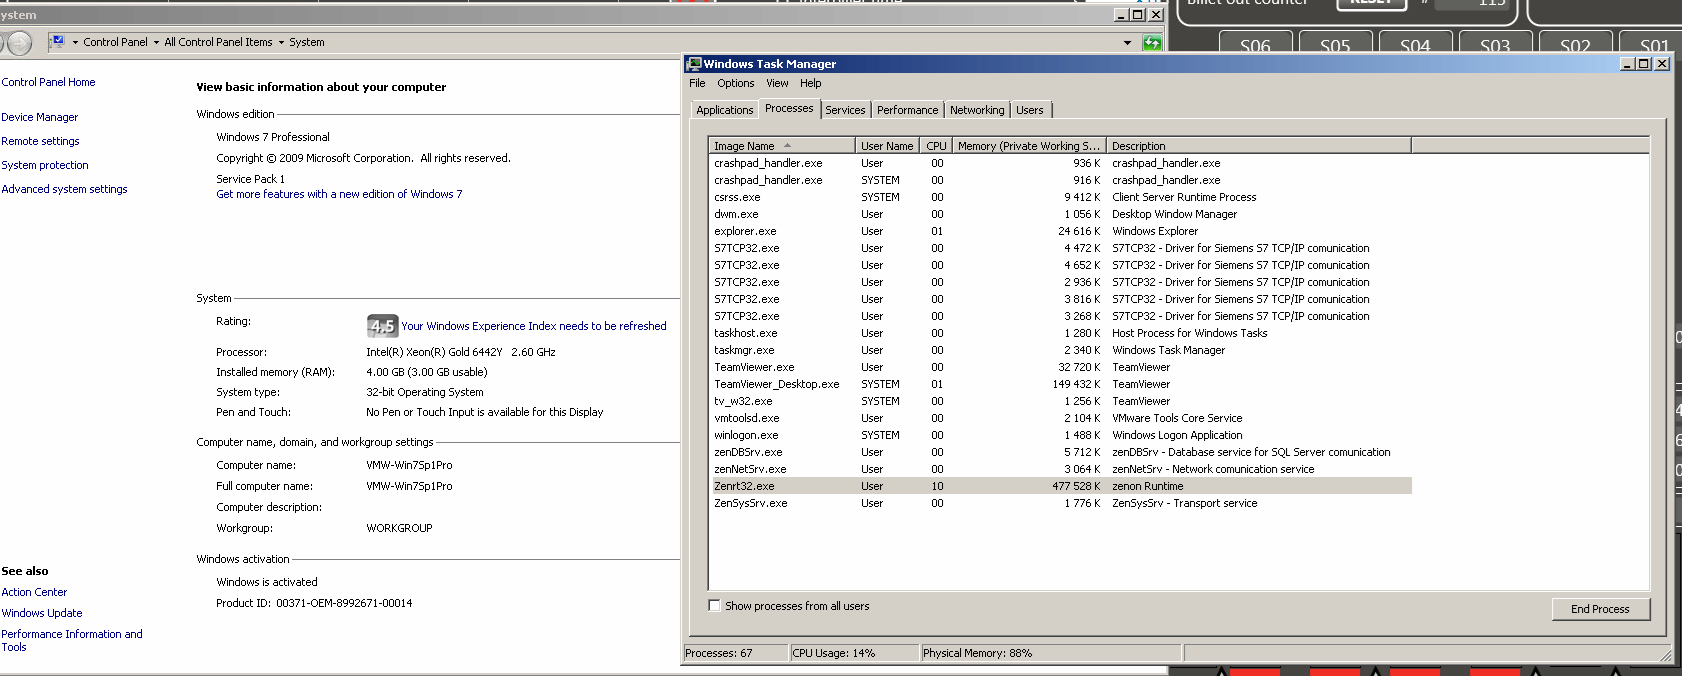The height and width of the screenshot is (676, 1682).
Task: Switch to the Performance tab
Action: coord(907,110)
